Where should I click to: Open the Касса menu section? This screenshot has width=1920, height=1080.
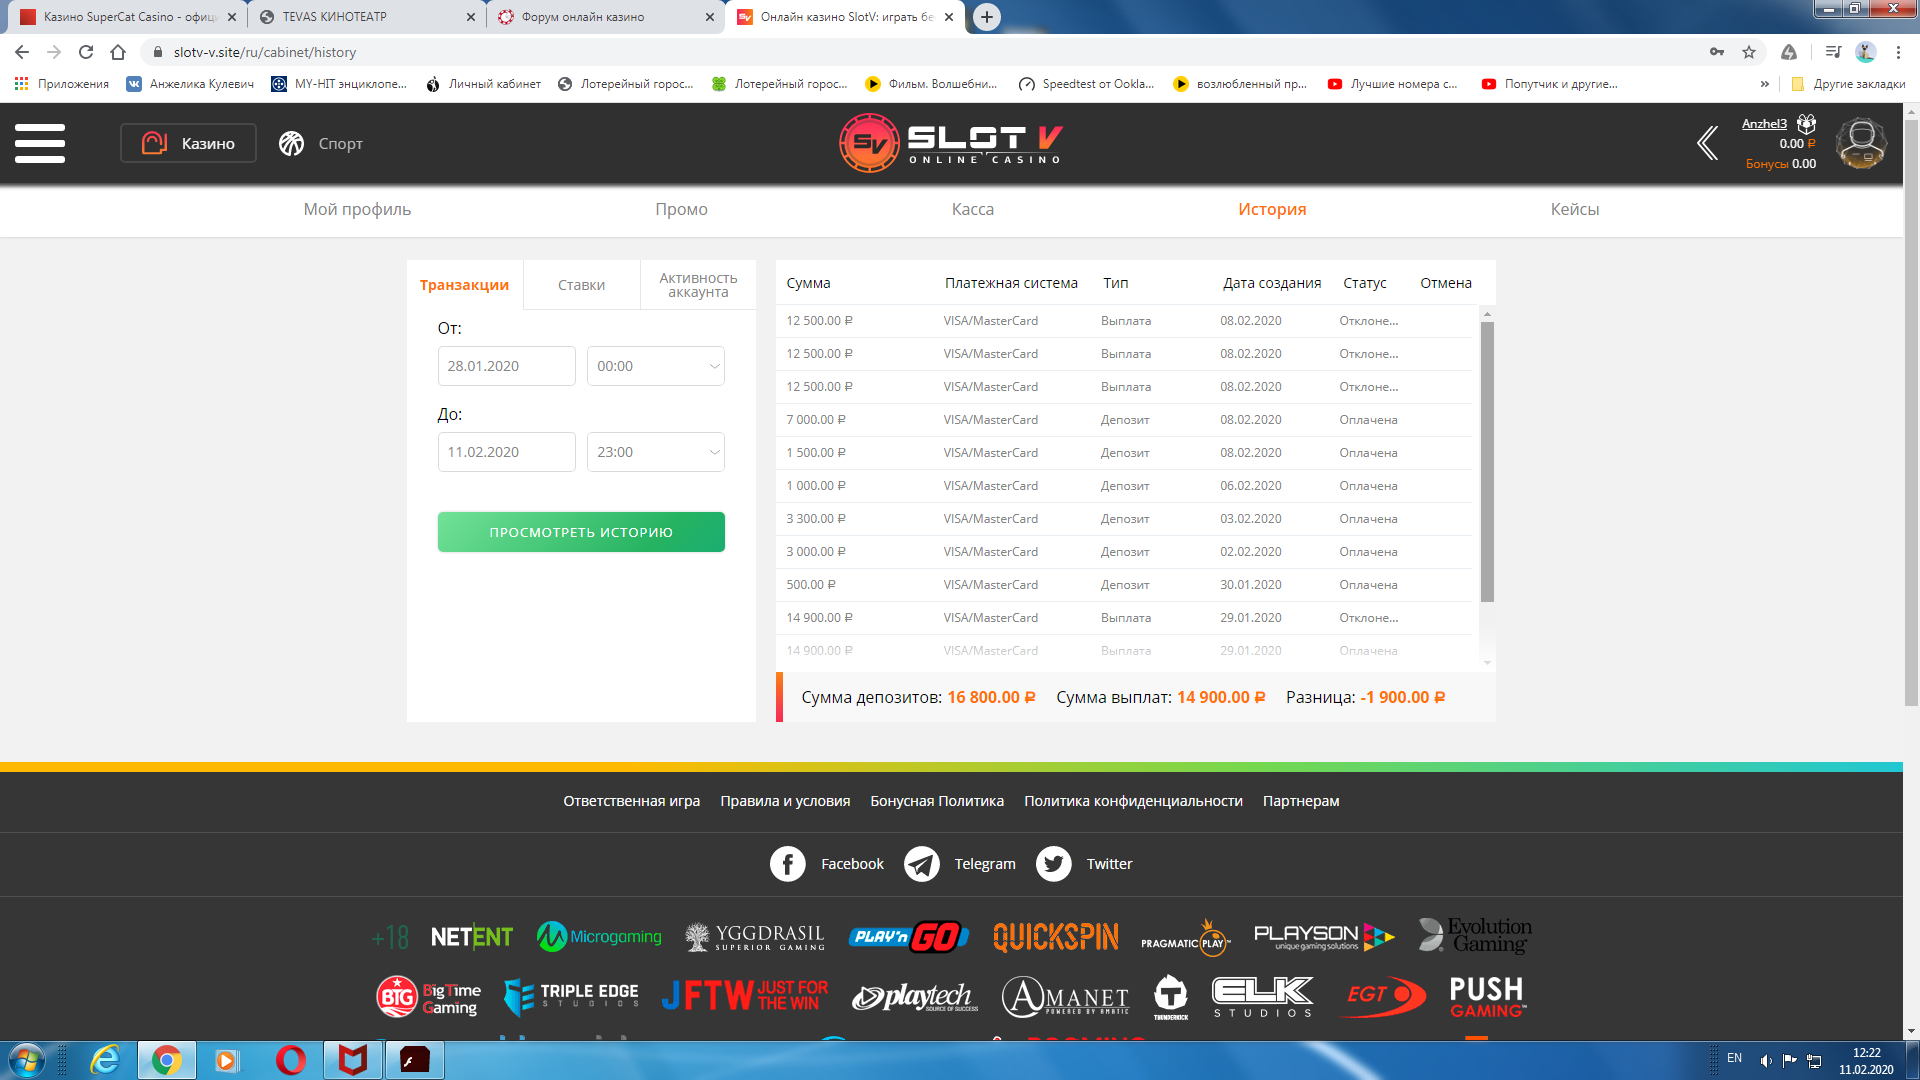972,209
